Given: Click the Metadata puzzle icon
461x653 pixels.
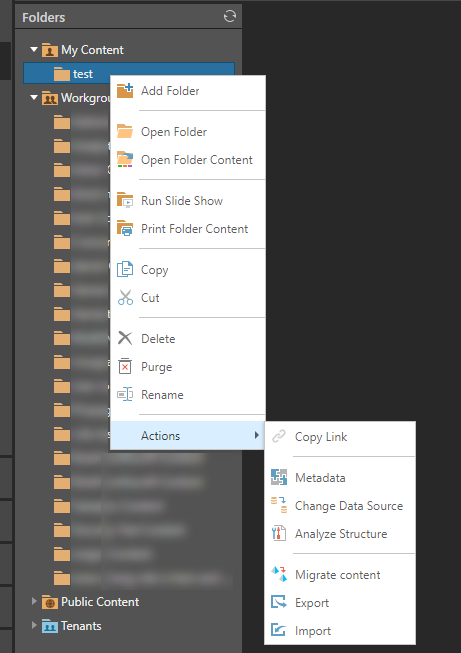Looking at the screenshot, I should click(279, 477).
